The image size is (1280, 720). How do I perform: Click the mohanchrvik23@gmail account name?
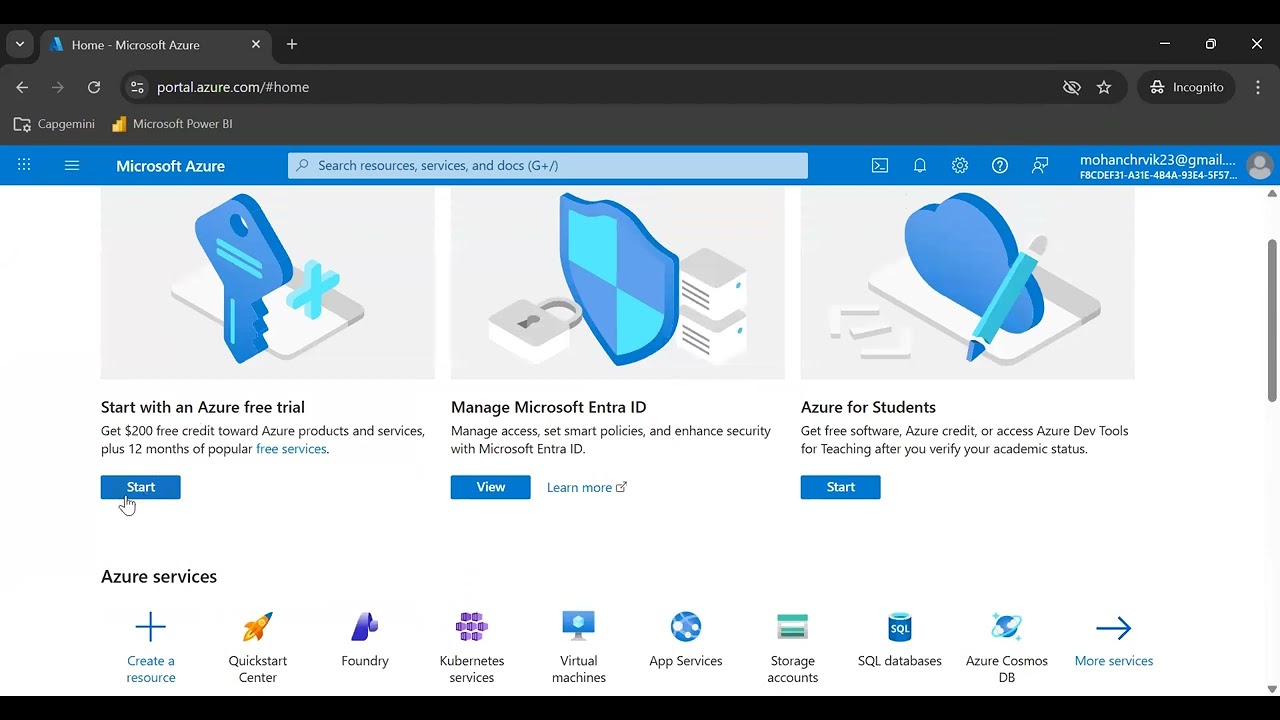click(1158, 160)
